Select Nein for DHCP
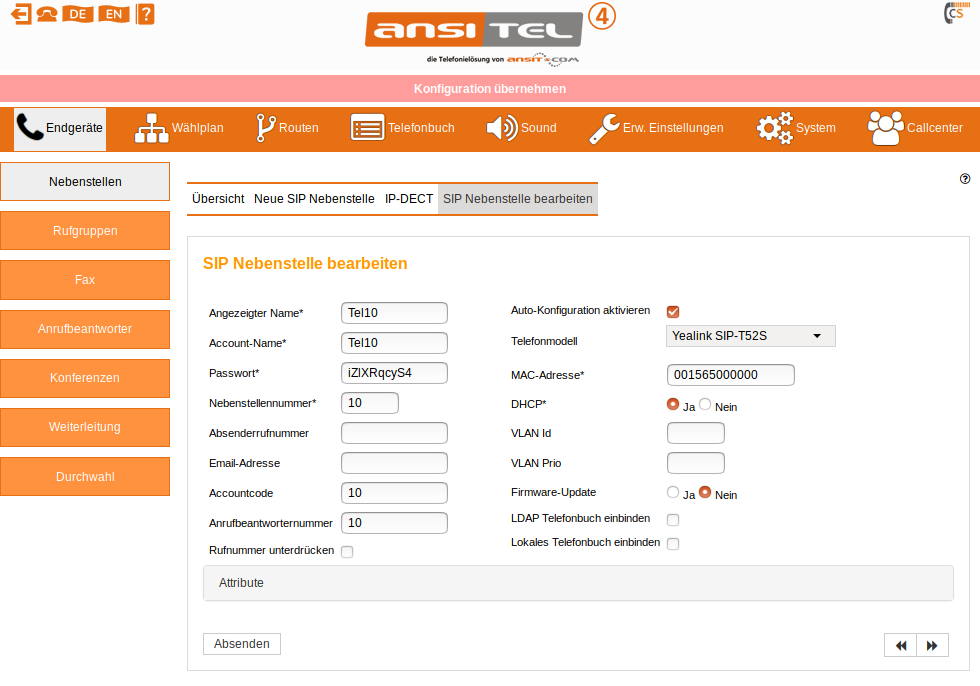Image resolution: width=980 pixels, height=686 pixels. (x=705, y=405)
